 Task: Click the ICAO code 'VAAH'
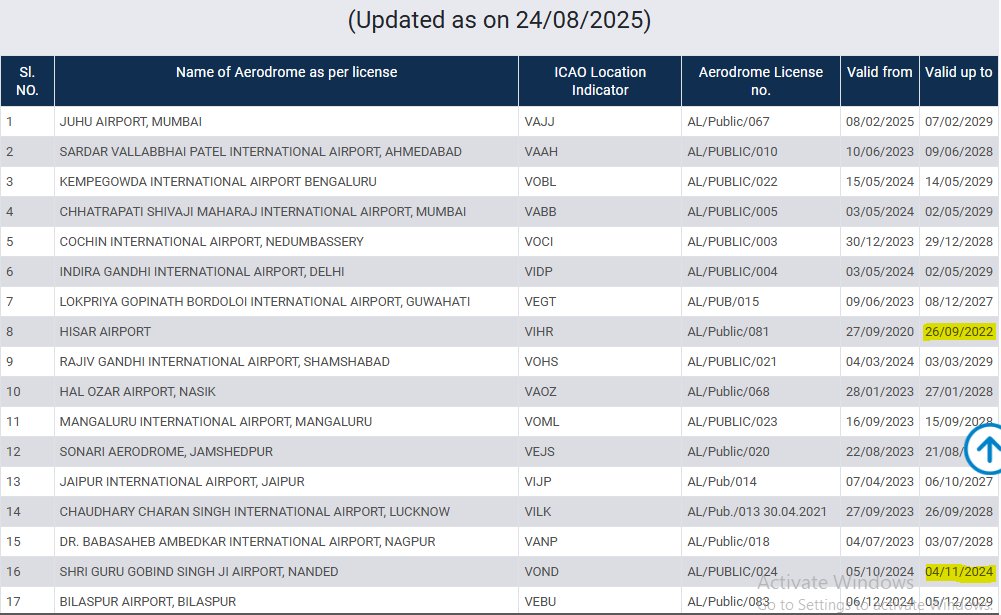click(x=541, y=151)
